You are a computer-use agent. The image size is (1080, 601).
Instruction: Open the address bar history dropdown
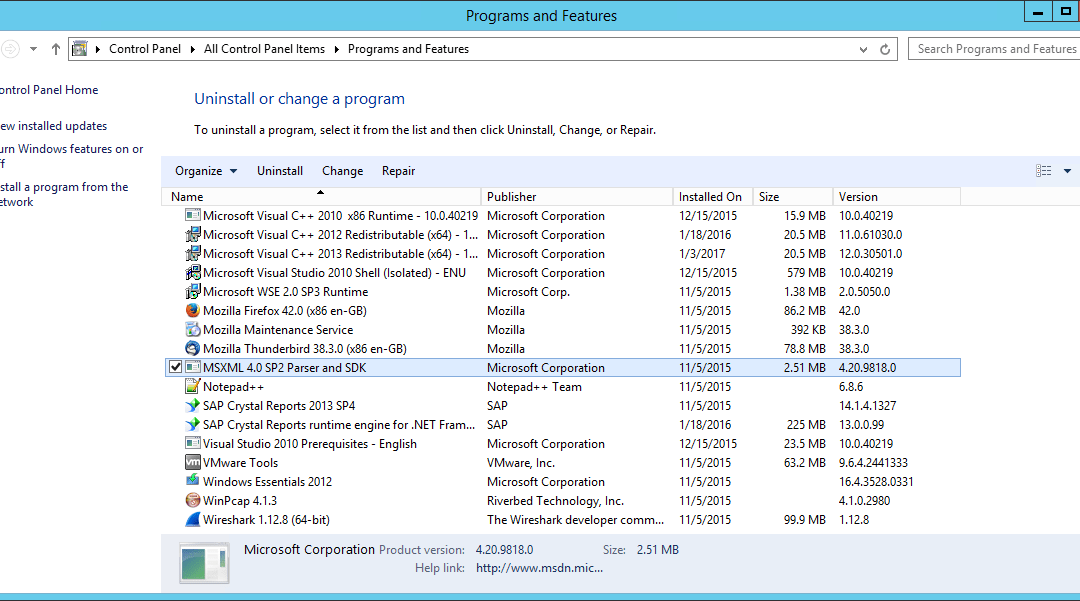(863, 50)
